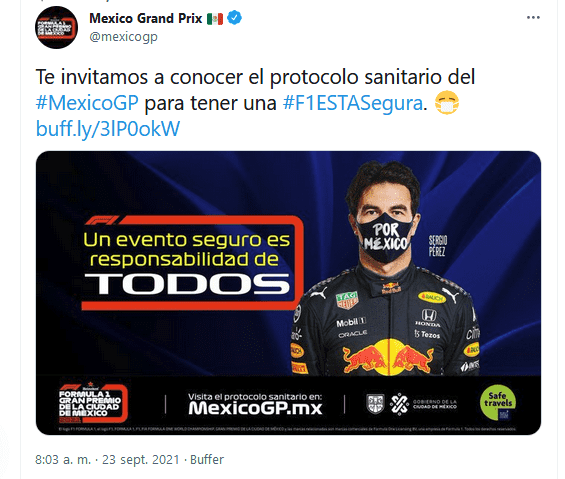Screen dimensions: 565x479
Task: Open the @mexicogp handle link
Action: pyautogui.click(x=123, y=37)
